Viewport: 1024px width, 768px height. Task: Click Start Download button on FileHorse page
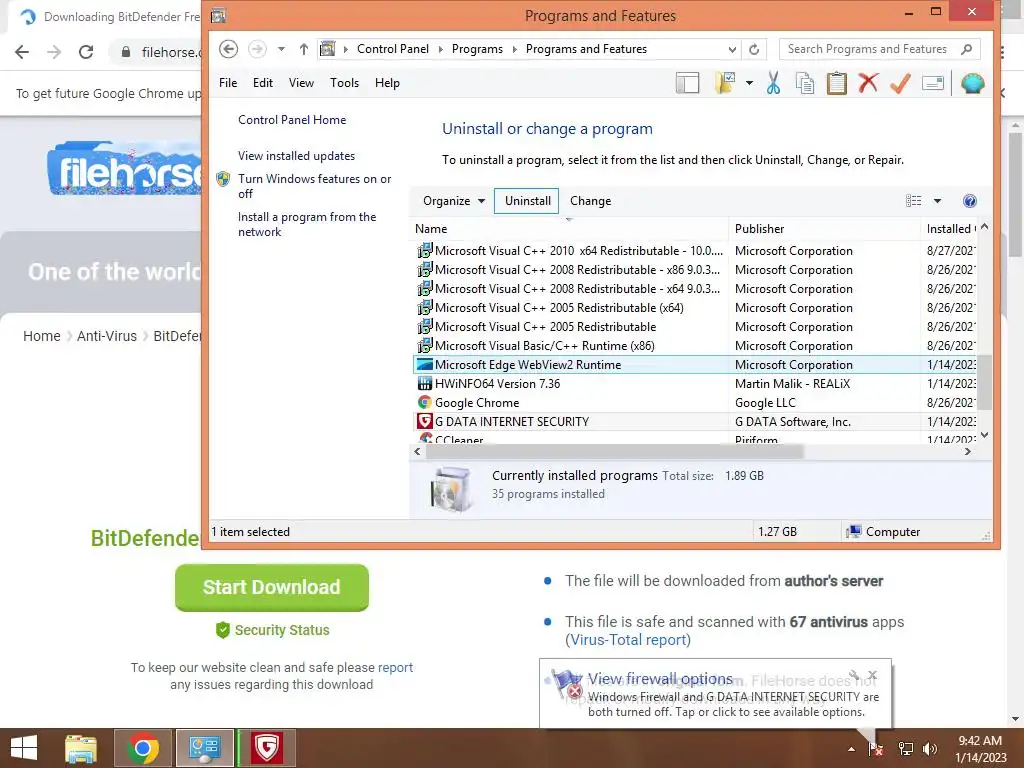[x=272, y=587]
